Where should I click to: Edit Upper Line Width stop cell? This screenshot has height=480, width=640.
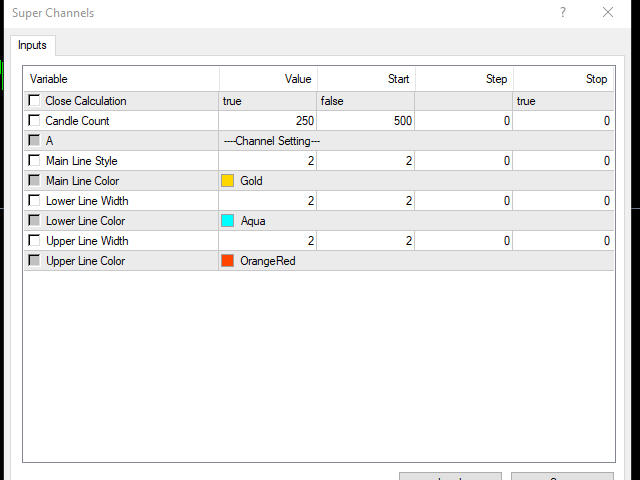pyautogui.click(x=563, y=241)
